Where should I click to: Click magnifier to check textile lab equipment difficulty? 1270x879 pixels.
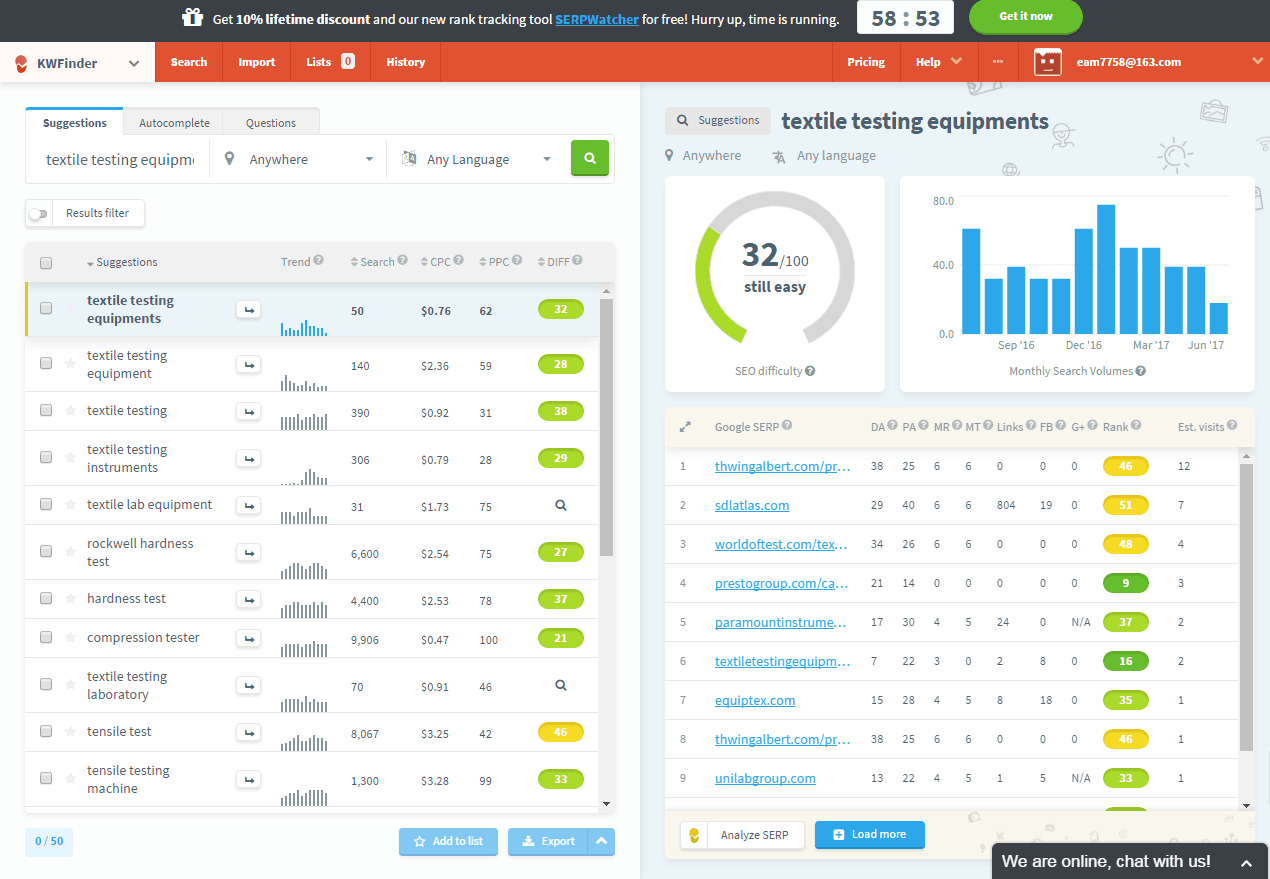coord(561,506)
